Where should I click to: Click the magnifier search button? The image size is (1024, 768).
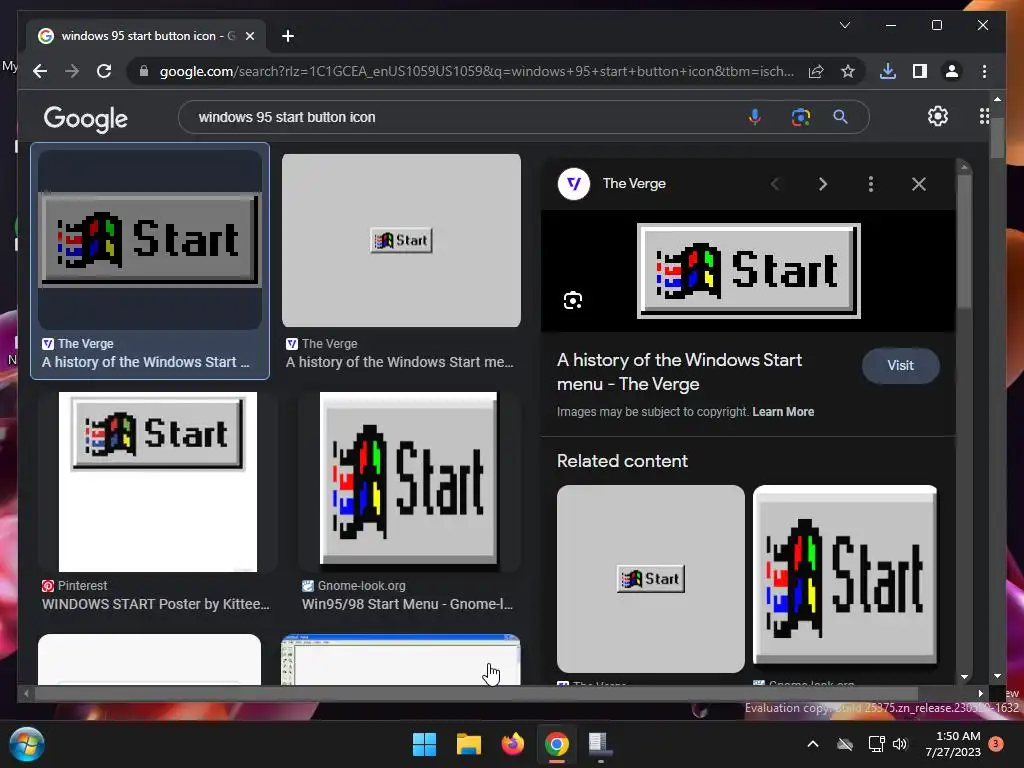[840, 117]
